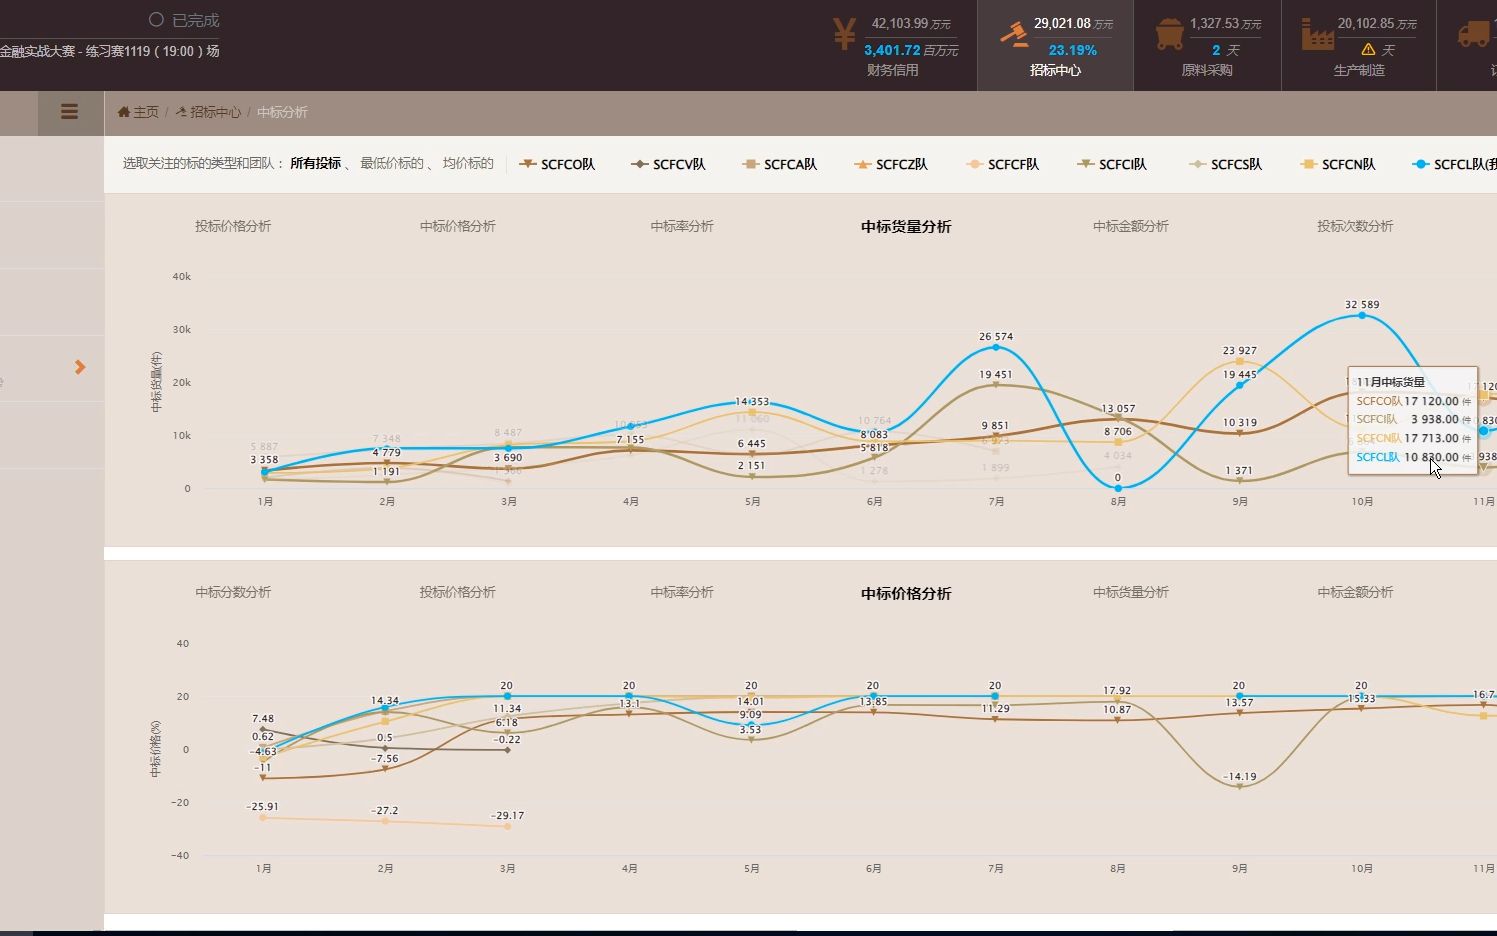Click the -14.19 point in lower chart
This screenshot has height=936, width=1497.
tap(1240, 787)
